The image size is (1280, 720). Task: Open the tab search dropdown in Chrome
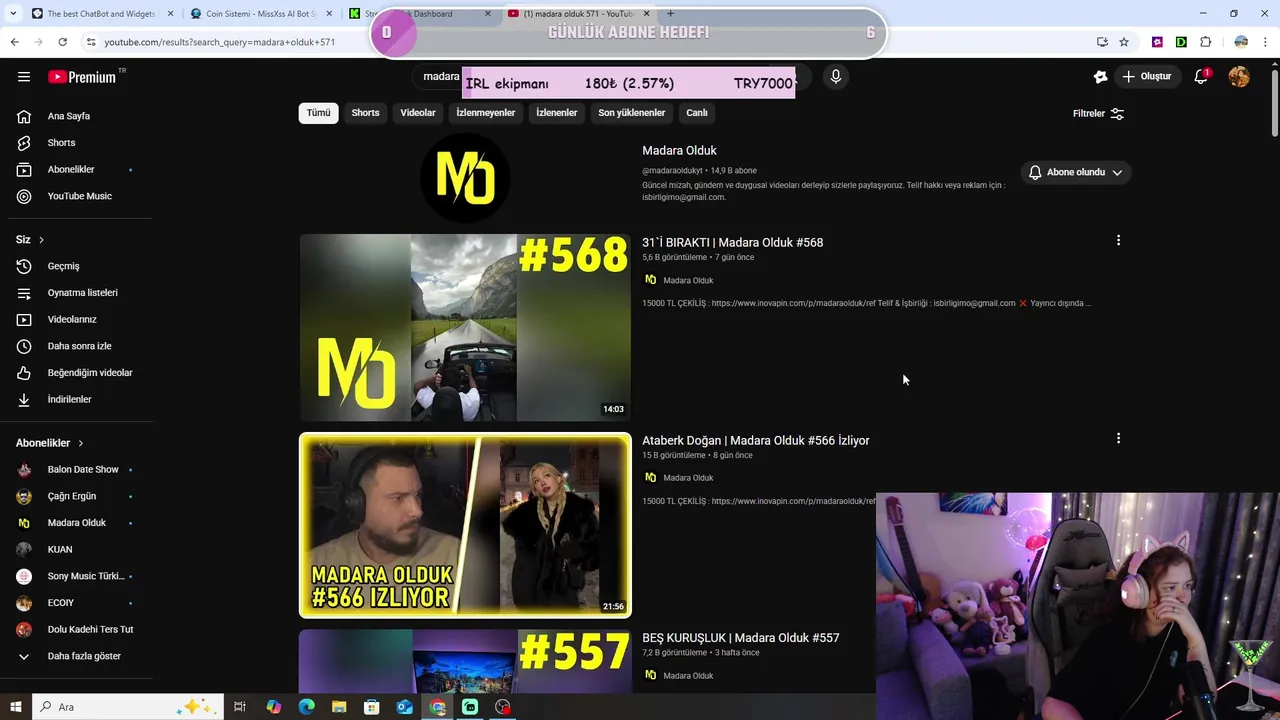pyautogui.click(x=12, y=14)
